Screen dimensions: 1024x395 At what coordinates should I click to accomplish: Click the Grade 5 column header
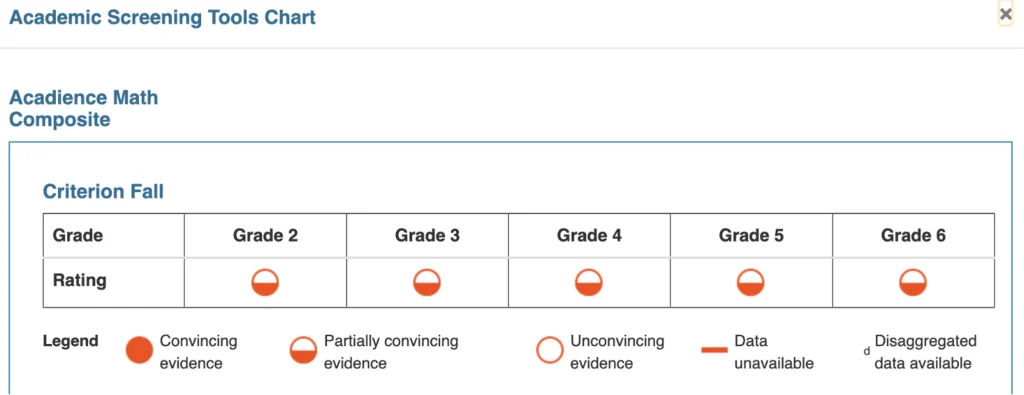(x=751, y=235)
